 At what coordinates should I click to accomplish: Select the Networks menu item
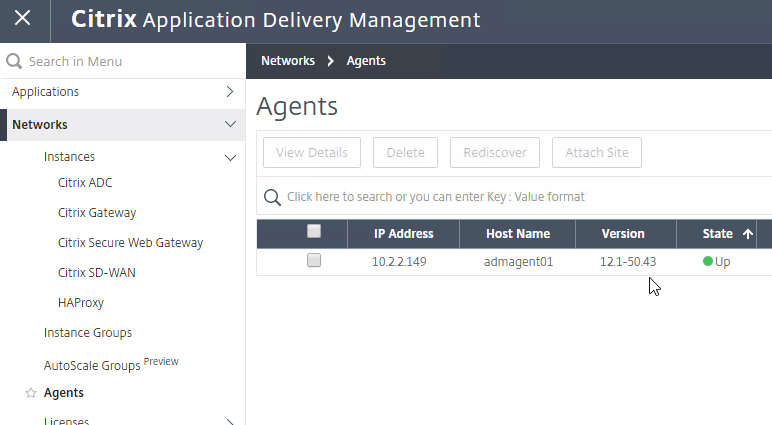click(40, 125)
